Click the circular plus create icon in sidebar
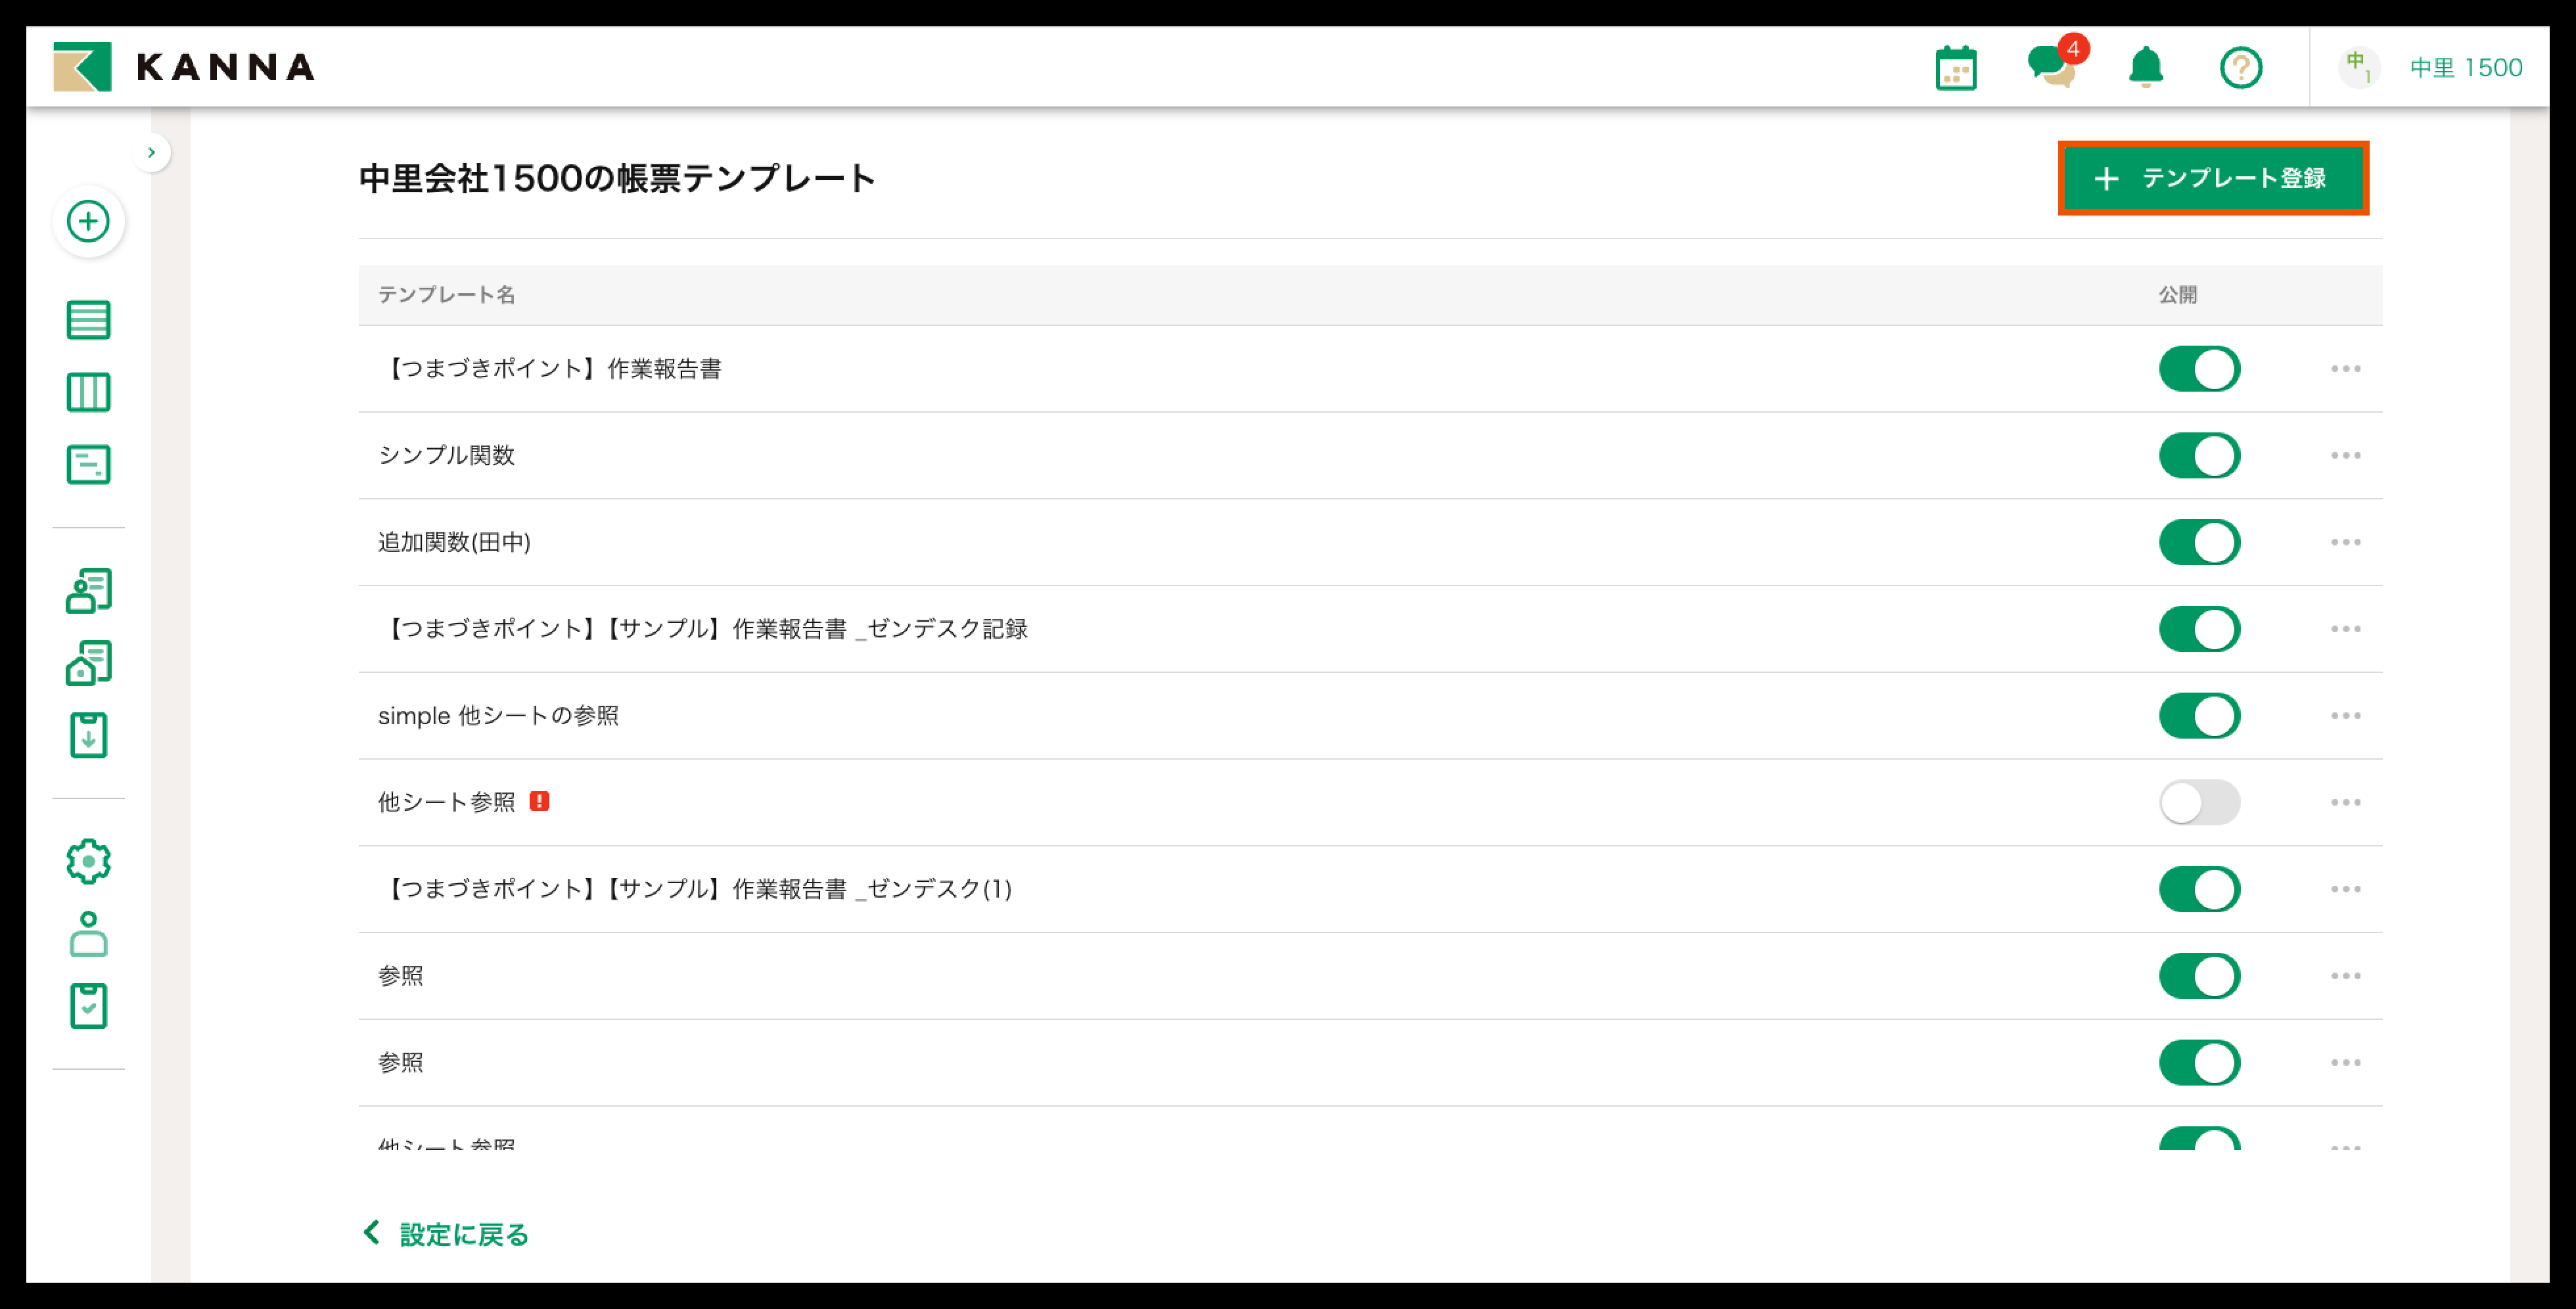 point(88,221)
